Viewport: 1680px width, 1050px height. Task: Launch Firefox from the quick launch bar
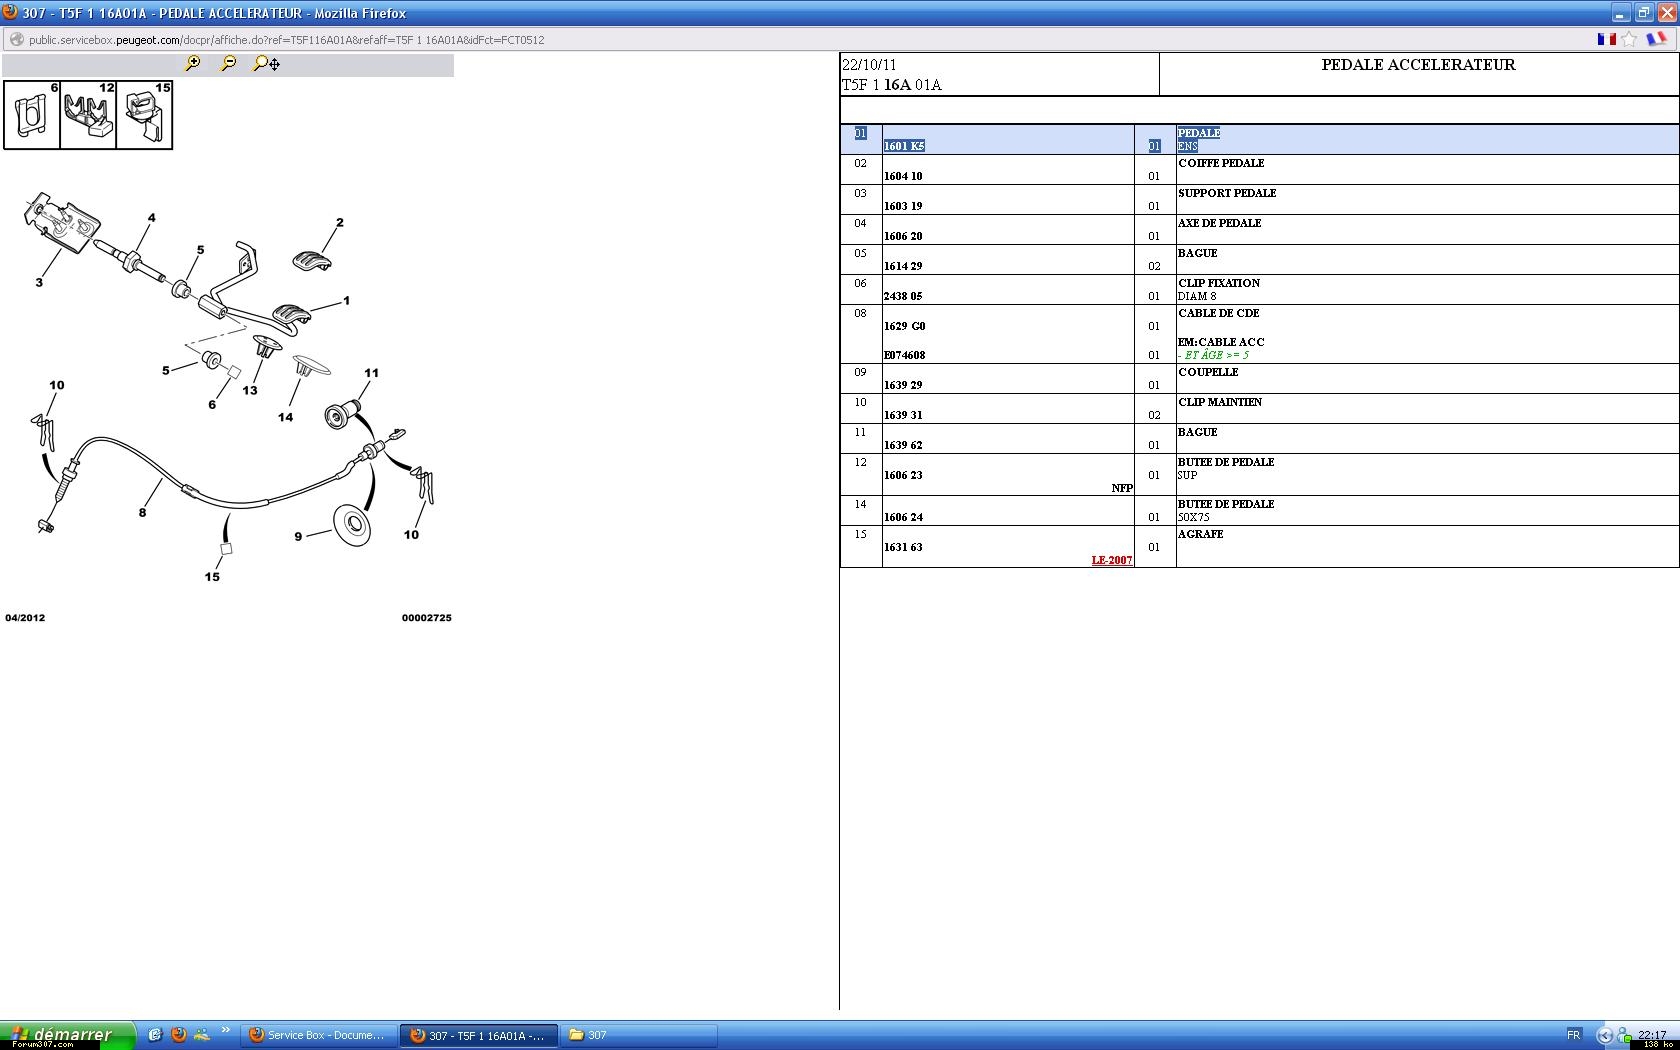[x=179, y=1035]
